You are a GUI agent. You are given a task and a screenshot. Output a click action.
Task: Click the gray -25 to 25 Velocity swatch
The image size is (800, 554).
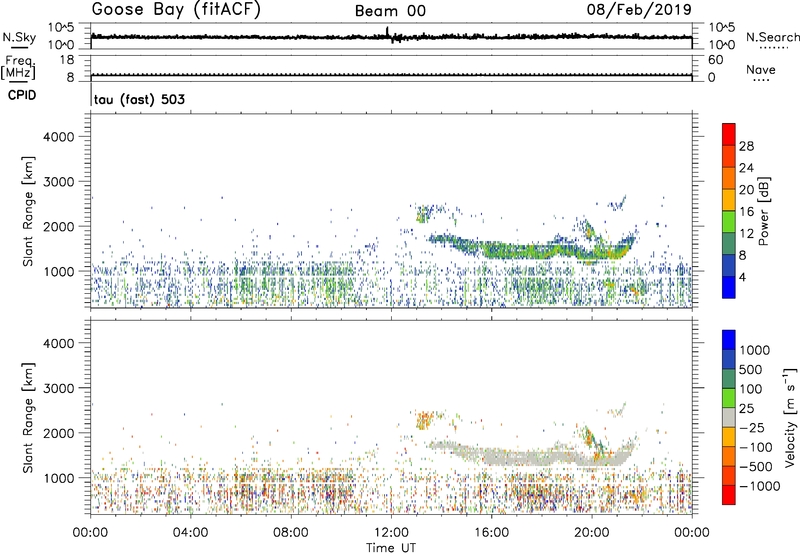[x=729, y=417]
